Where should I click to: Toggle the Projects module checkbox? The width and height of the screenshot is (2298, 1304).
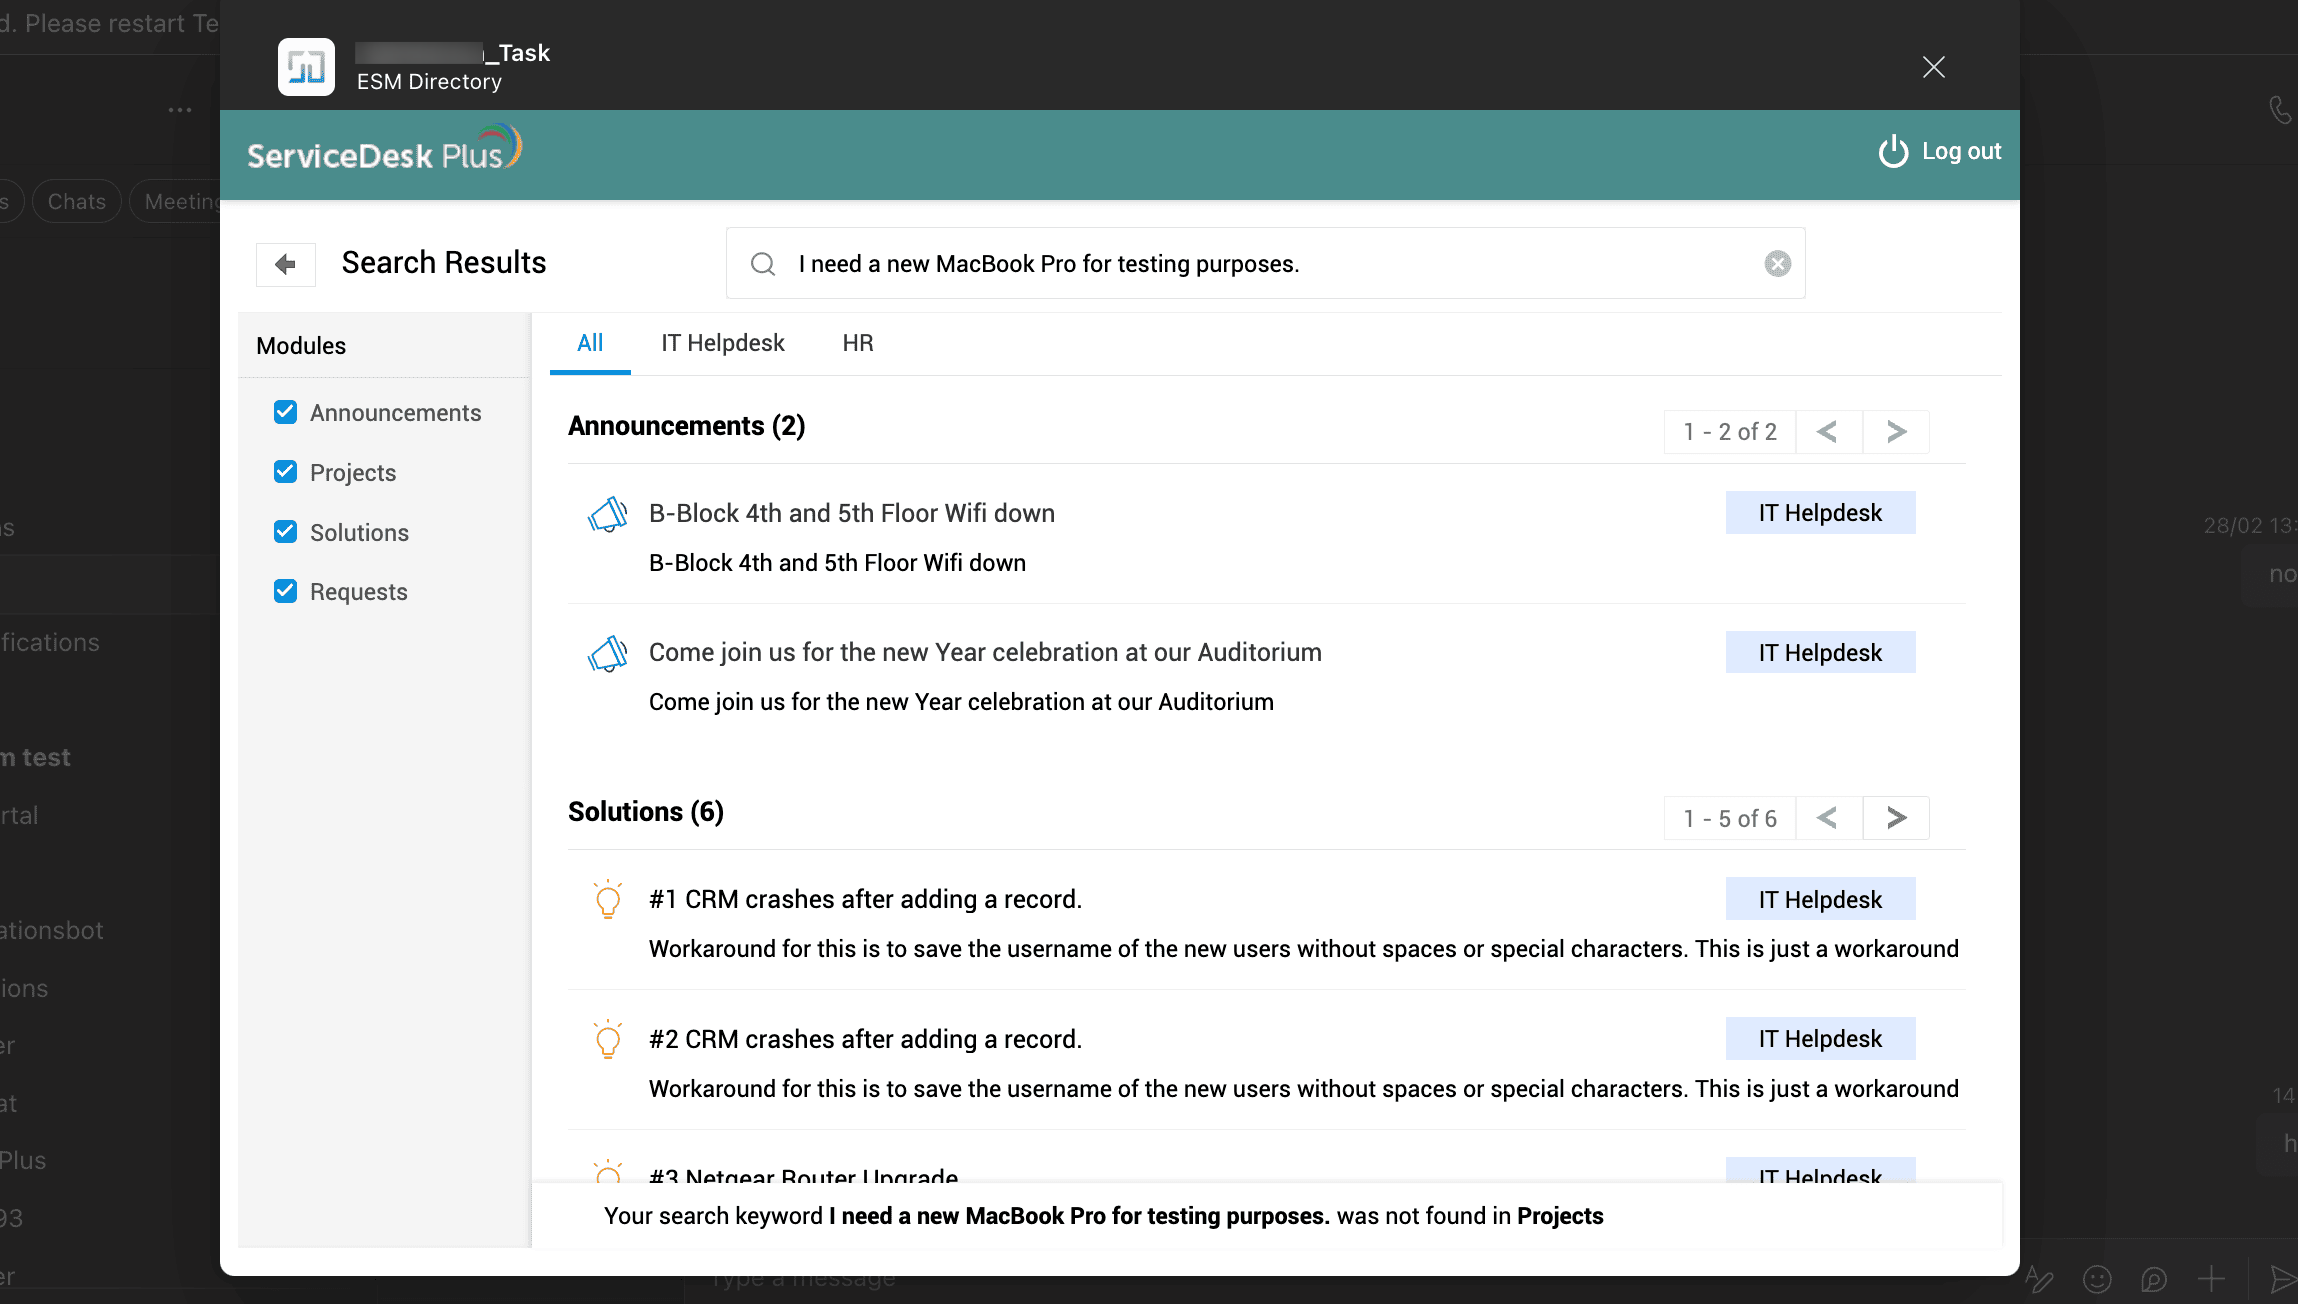point(285,472)
